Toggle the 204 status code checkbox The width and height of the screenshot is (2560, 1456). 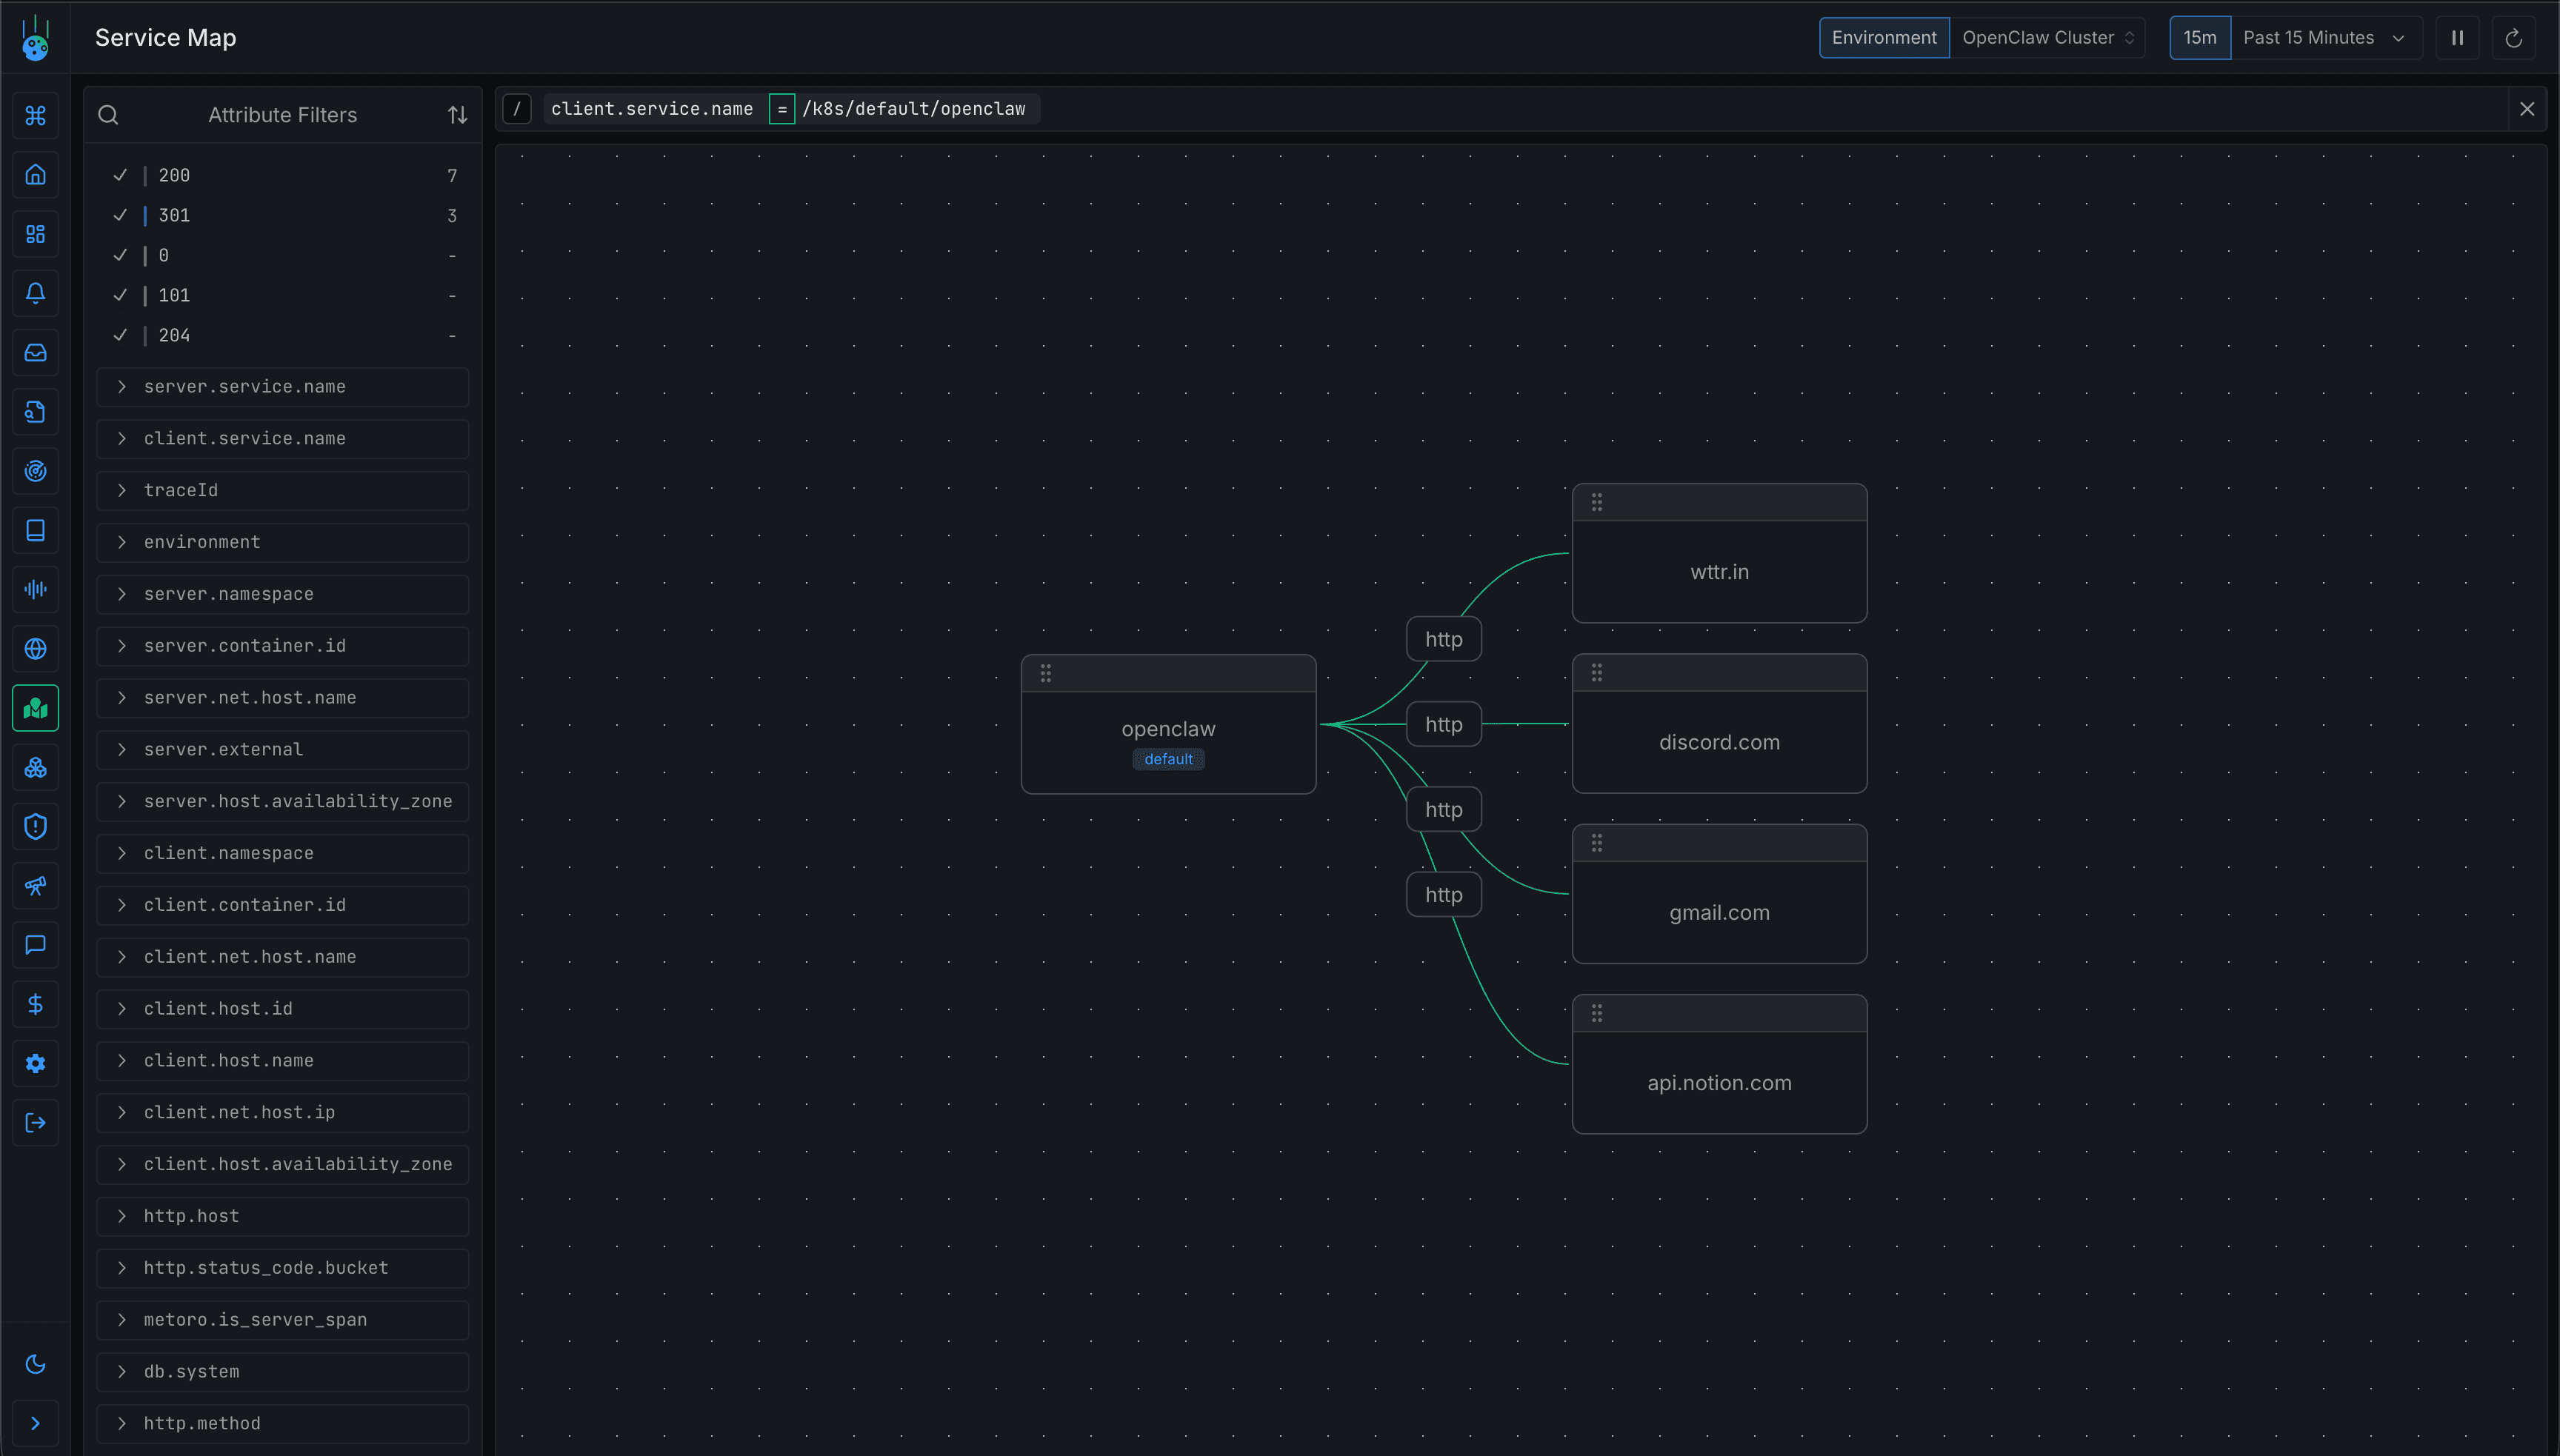(120, 335)
